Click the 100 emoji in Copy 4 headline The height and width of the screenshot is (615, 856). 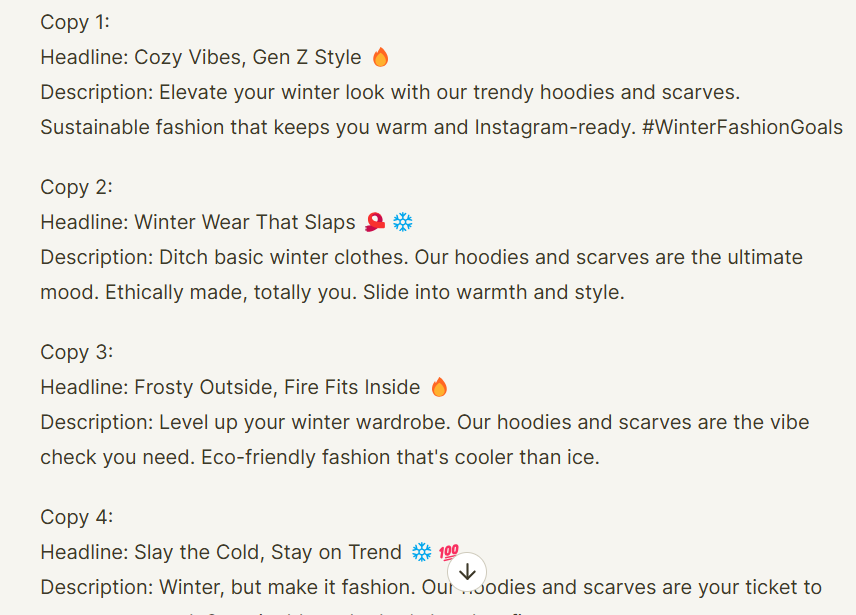pyautogui.click(x=448, y=552)
